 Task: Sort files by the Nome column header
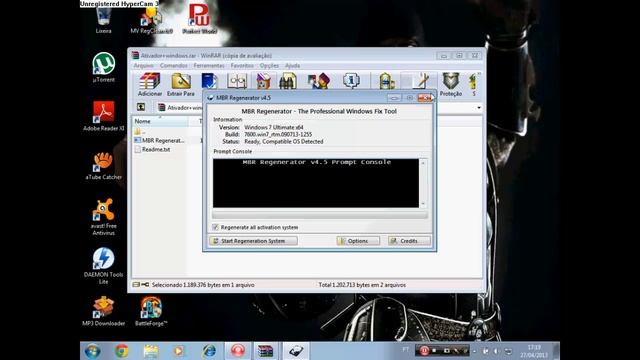(x=160, y=121)
